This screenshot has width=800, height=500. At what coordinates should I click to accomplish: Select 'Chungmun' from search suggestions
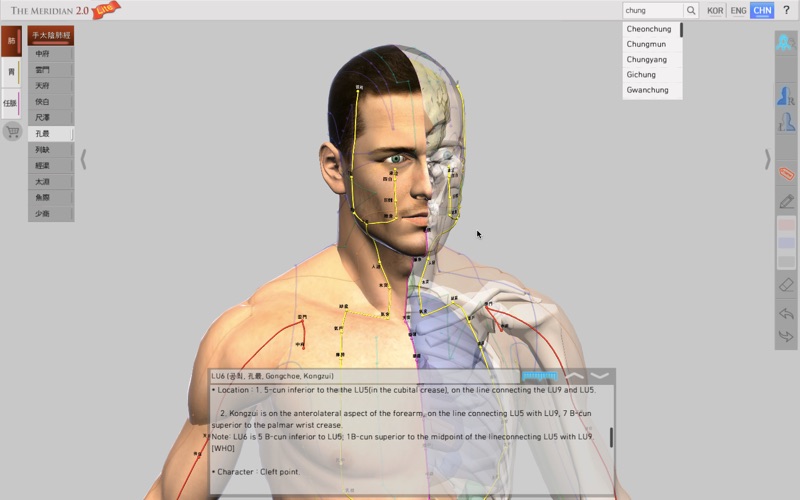pos(646,44)
